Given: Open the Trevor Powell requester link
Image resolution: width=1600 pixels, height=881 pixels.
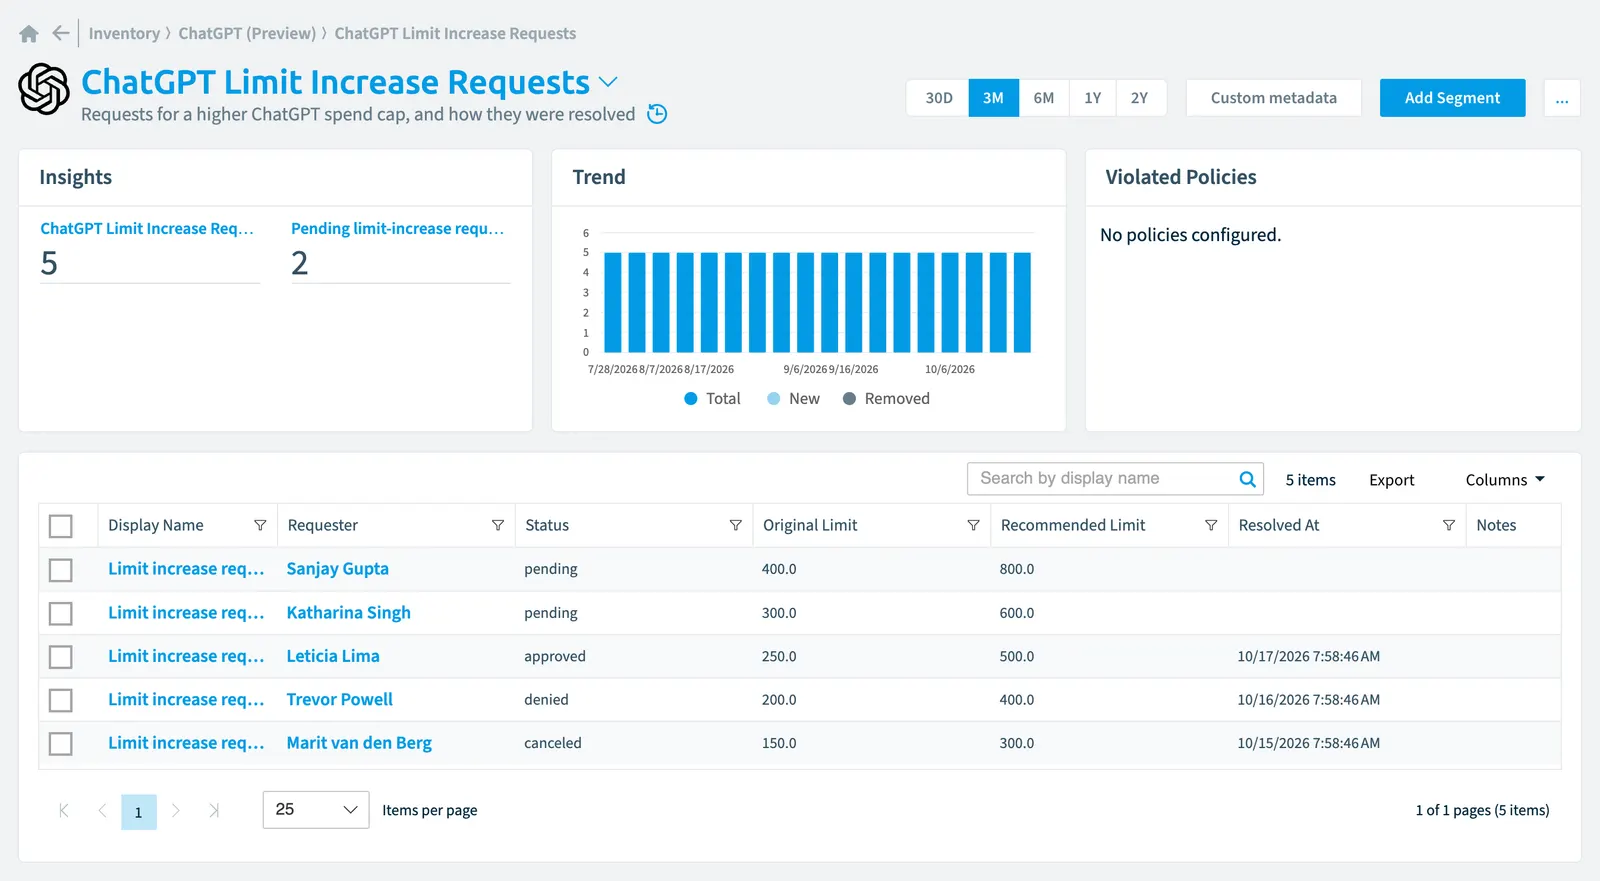Looking at the screenshot, I should pyautogui.click(x=339, y=700).
